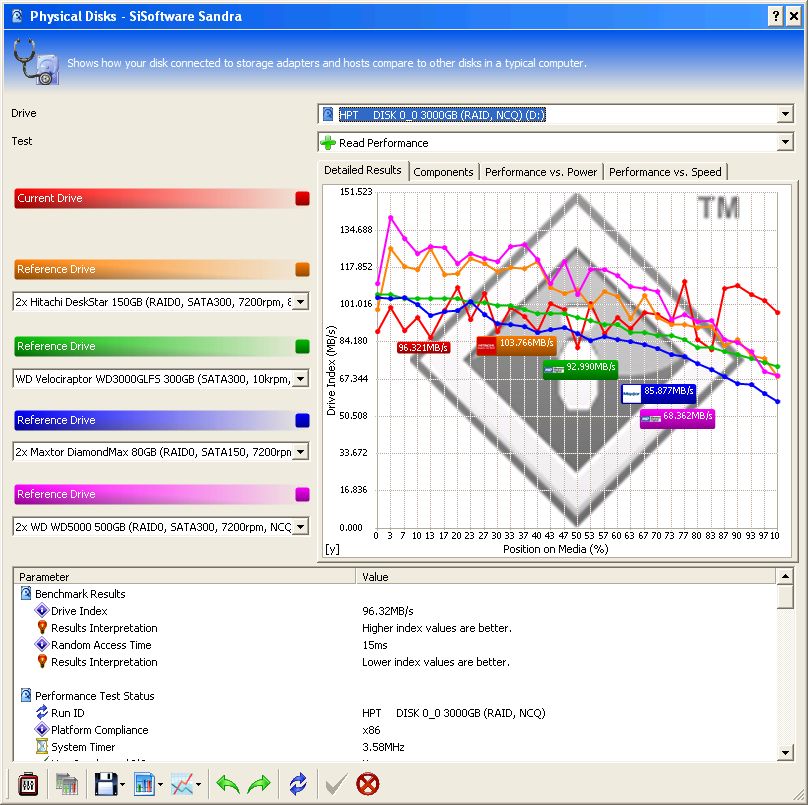This screenshot has width=808, height=805.
Task: Click the Random Access Time diamond icon
Action: (42, 645)
